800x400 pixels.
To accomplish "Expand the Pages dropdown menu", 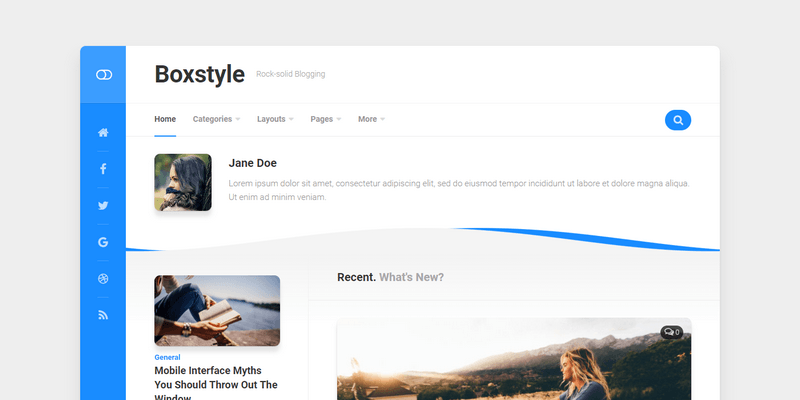I will [x=325, y=119].
